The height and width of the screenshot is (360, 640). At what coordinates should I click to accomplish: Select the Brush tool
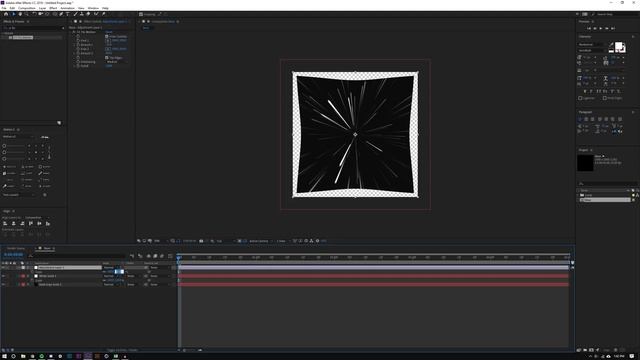tap(75, 14)
